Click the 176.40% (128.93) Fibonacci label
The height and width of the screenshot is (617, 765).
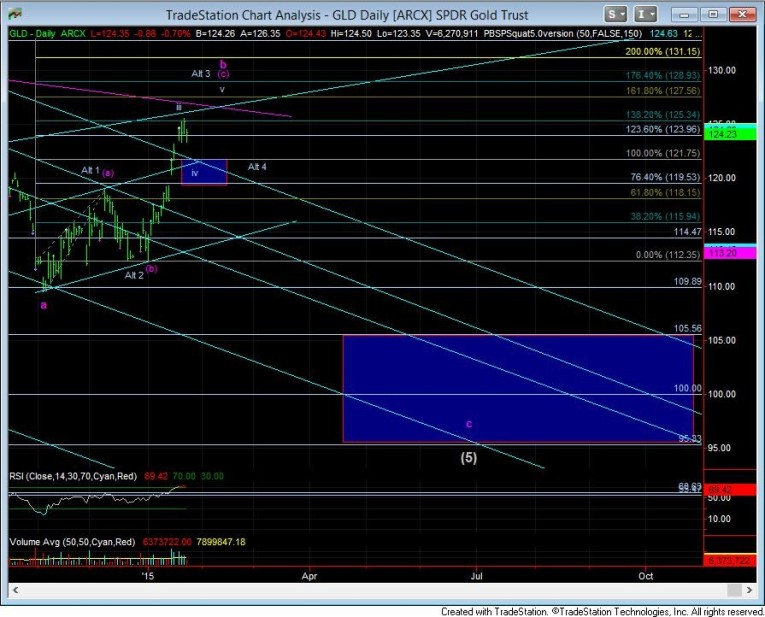pyautogui.click(x=663, y=75)
